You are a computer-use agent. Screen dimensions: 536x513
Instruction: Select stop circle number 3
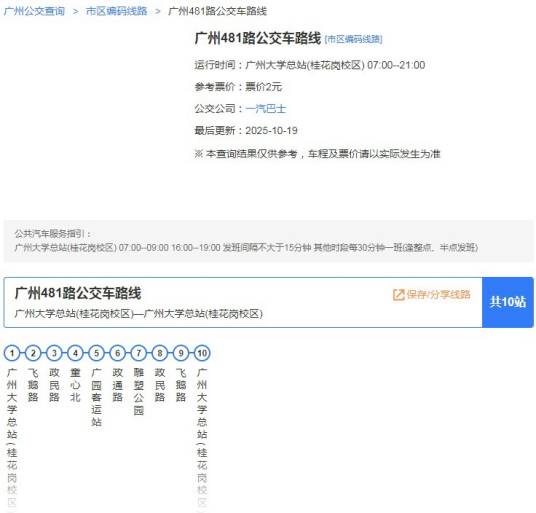[54, 353]
